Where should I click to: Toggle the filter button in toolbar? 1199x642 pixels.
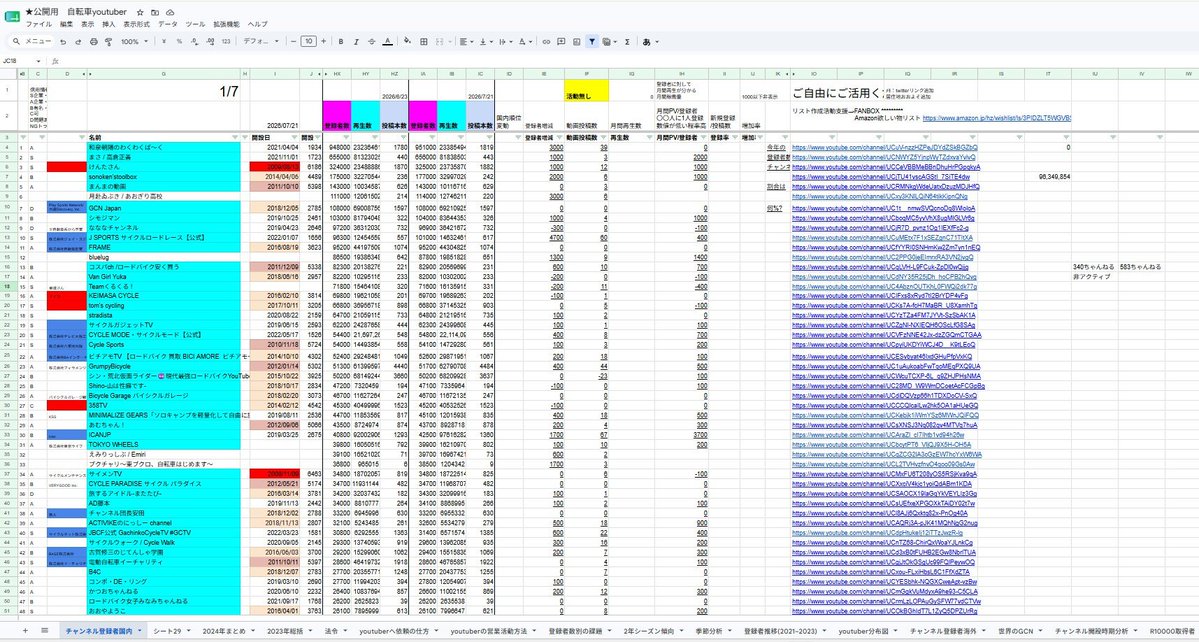(592, 41)
